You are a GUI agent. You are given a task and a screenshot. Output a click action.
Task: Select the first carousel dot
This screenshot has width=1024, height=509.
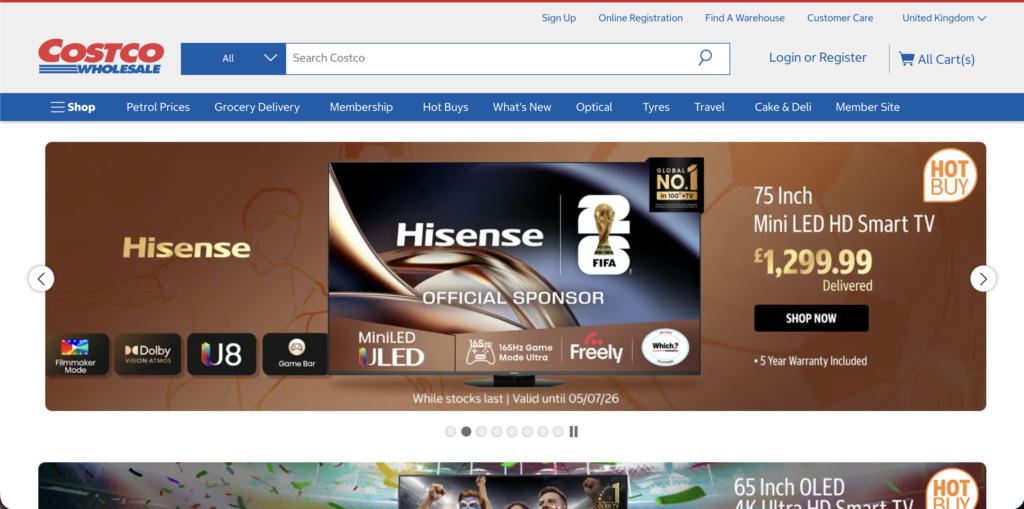pyautogui.click(x=451, y=432)
